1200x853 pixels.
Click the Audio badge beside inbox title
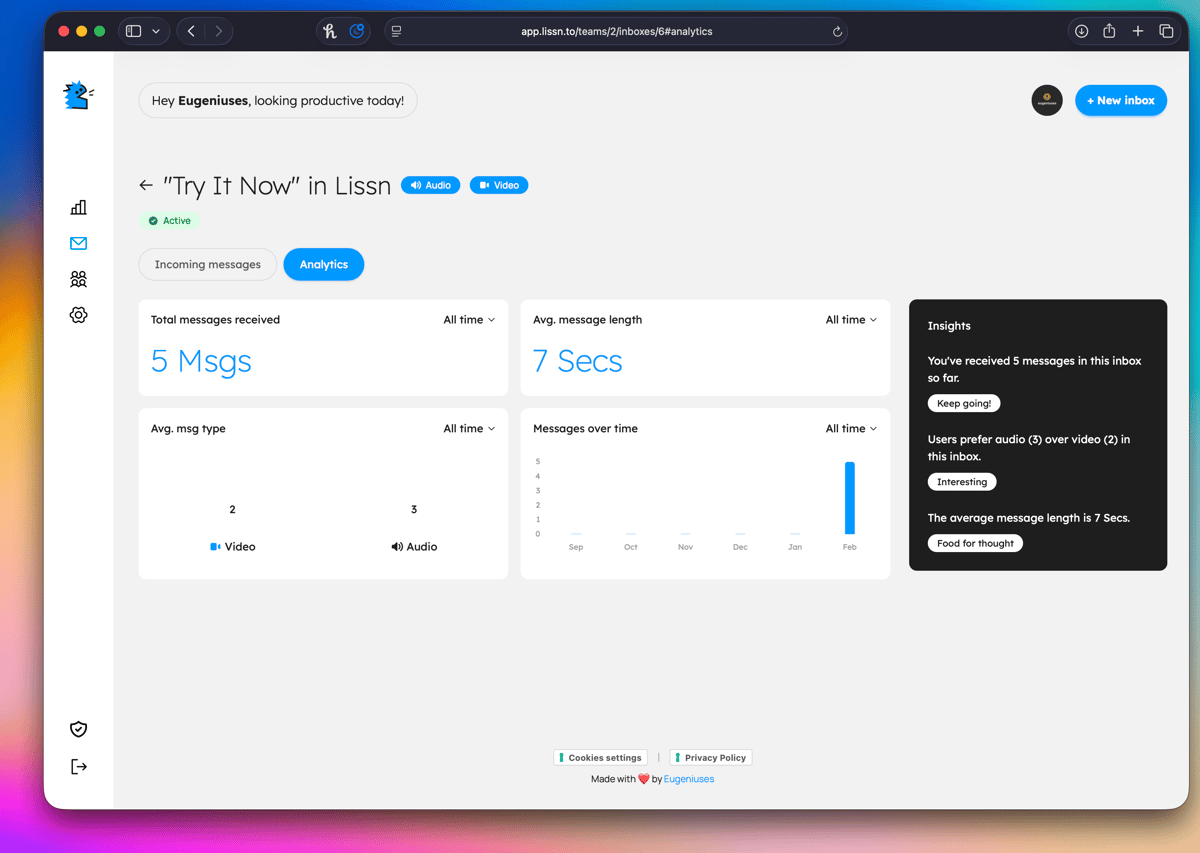431,185
